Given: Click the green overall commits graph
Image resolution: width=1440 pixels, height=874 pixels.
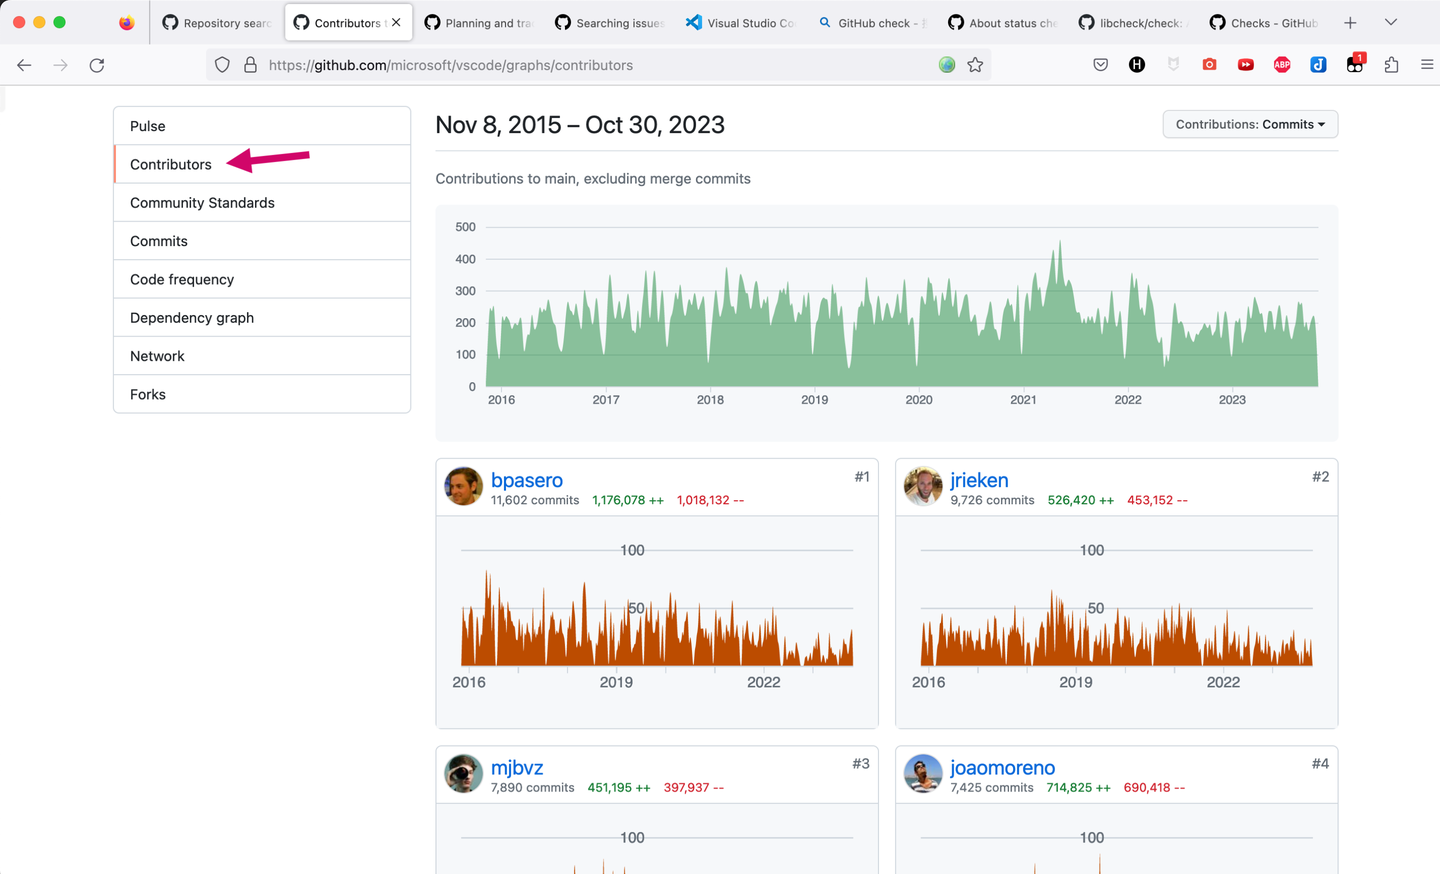Looking at the screenshot, I should (901, 313).
